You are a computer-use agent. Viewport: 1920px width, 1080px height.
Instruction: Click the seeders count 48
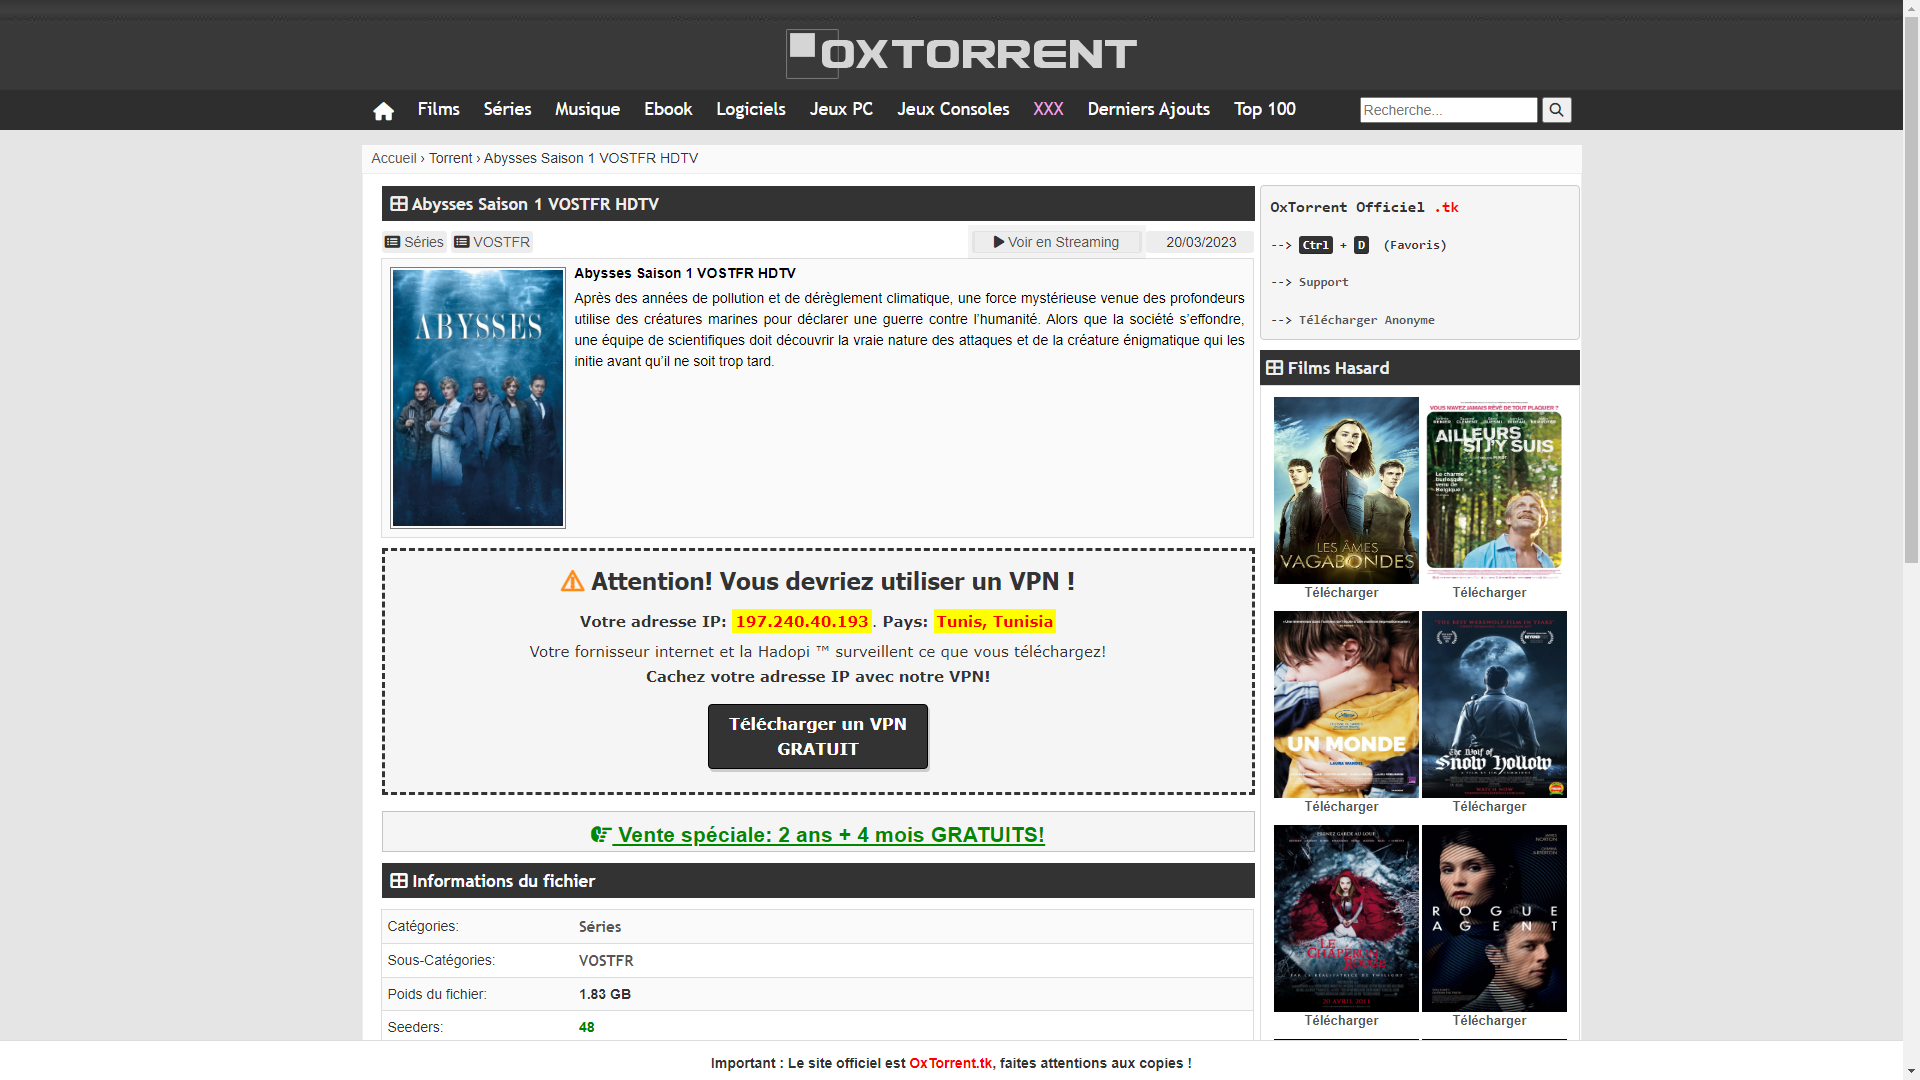[x=587, y=1027]
